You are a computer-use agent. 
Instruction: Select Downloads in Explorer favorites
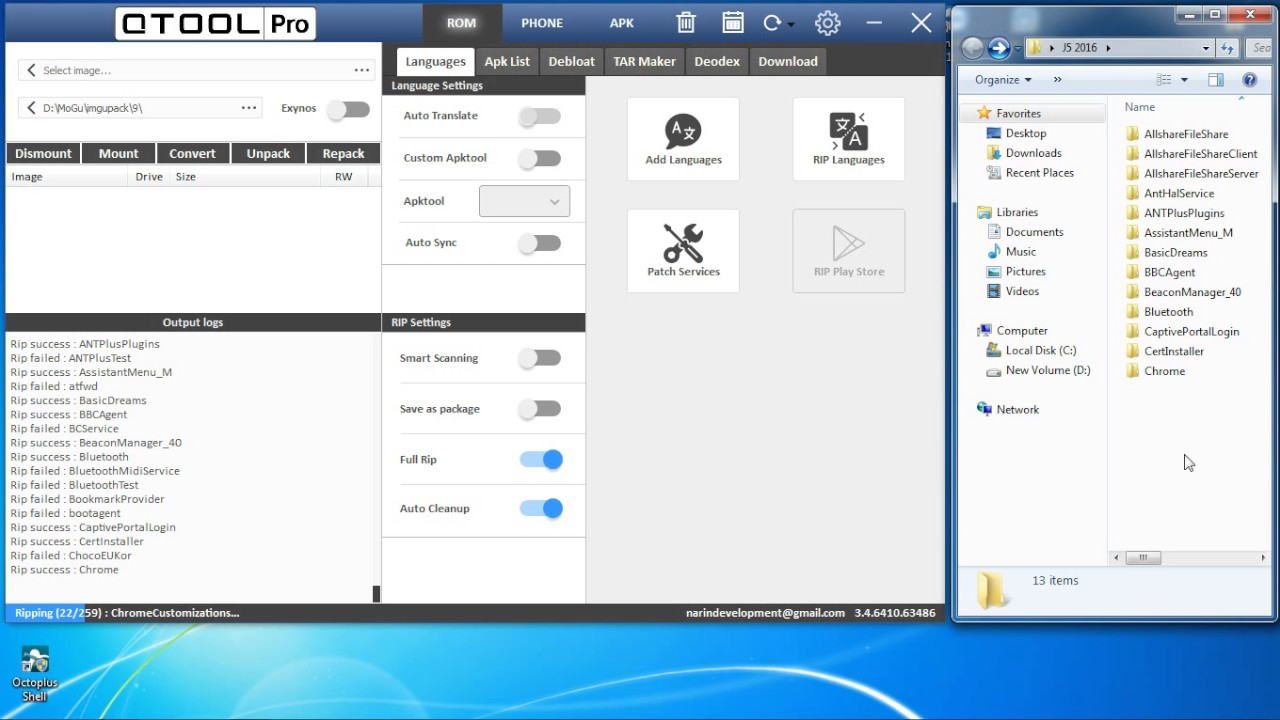pyautogui.click(x=1033, y=153)
